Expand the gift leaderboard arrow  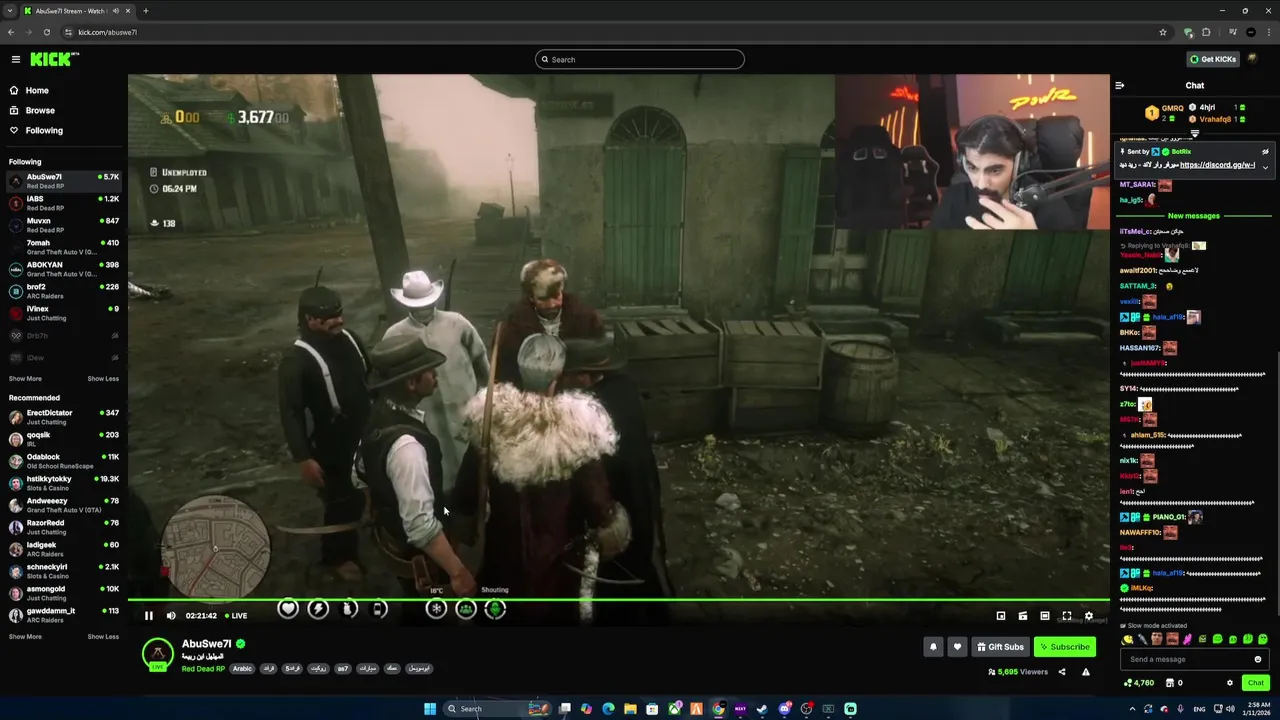(1194, 133)
